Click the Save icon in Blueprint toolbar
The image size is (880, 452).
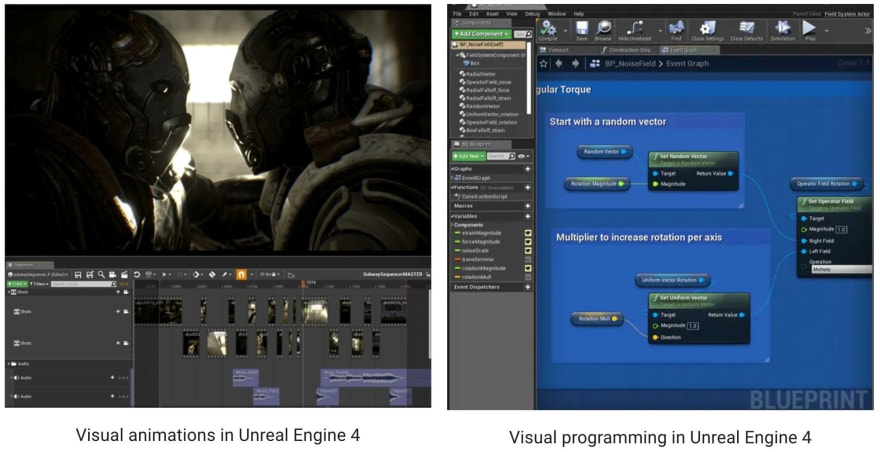click(581, 30)
